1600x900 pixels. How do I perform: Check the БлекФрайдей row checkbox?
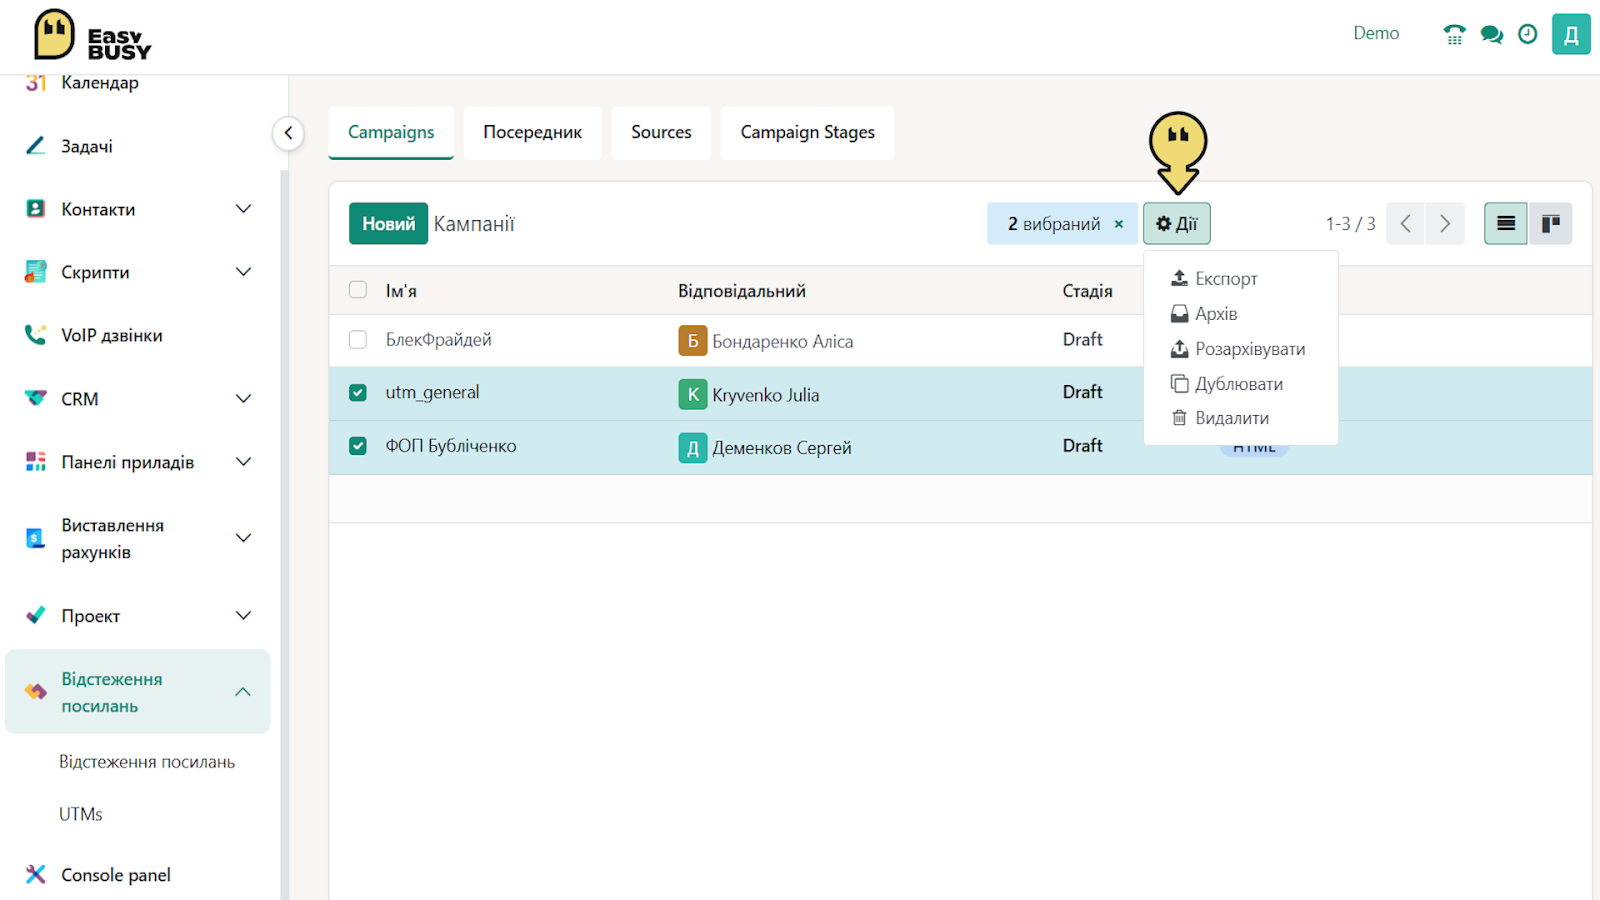[x=358, y=340]
